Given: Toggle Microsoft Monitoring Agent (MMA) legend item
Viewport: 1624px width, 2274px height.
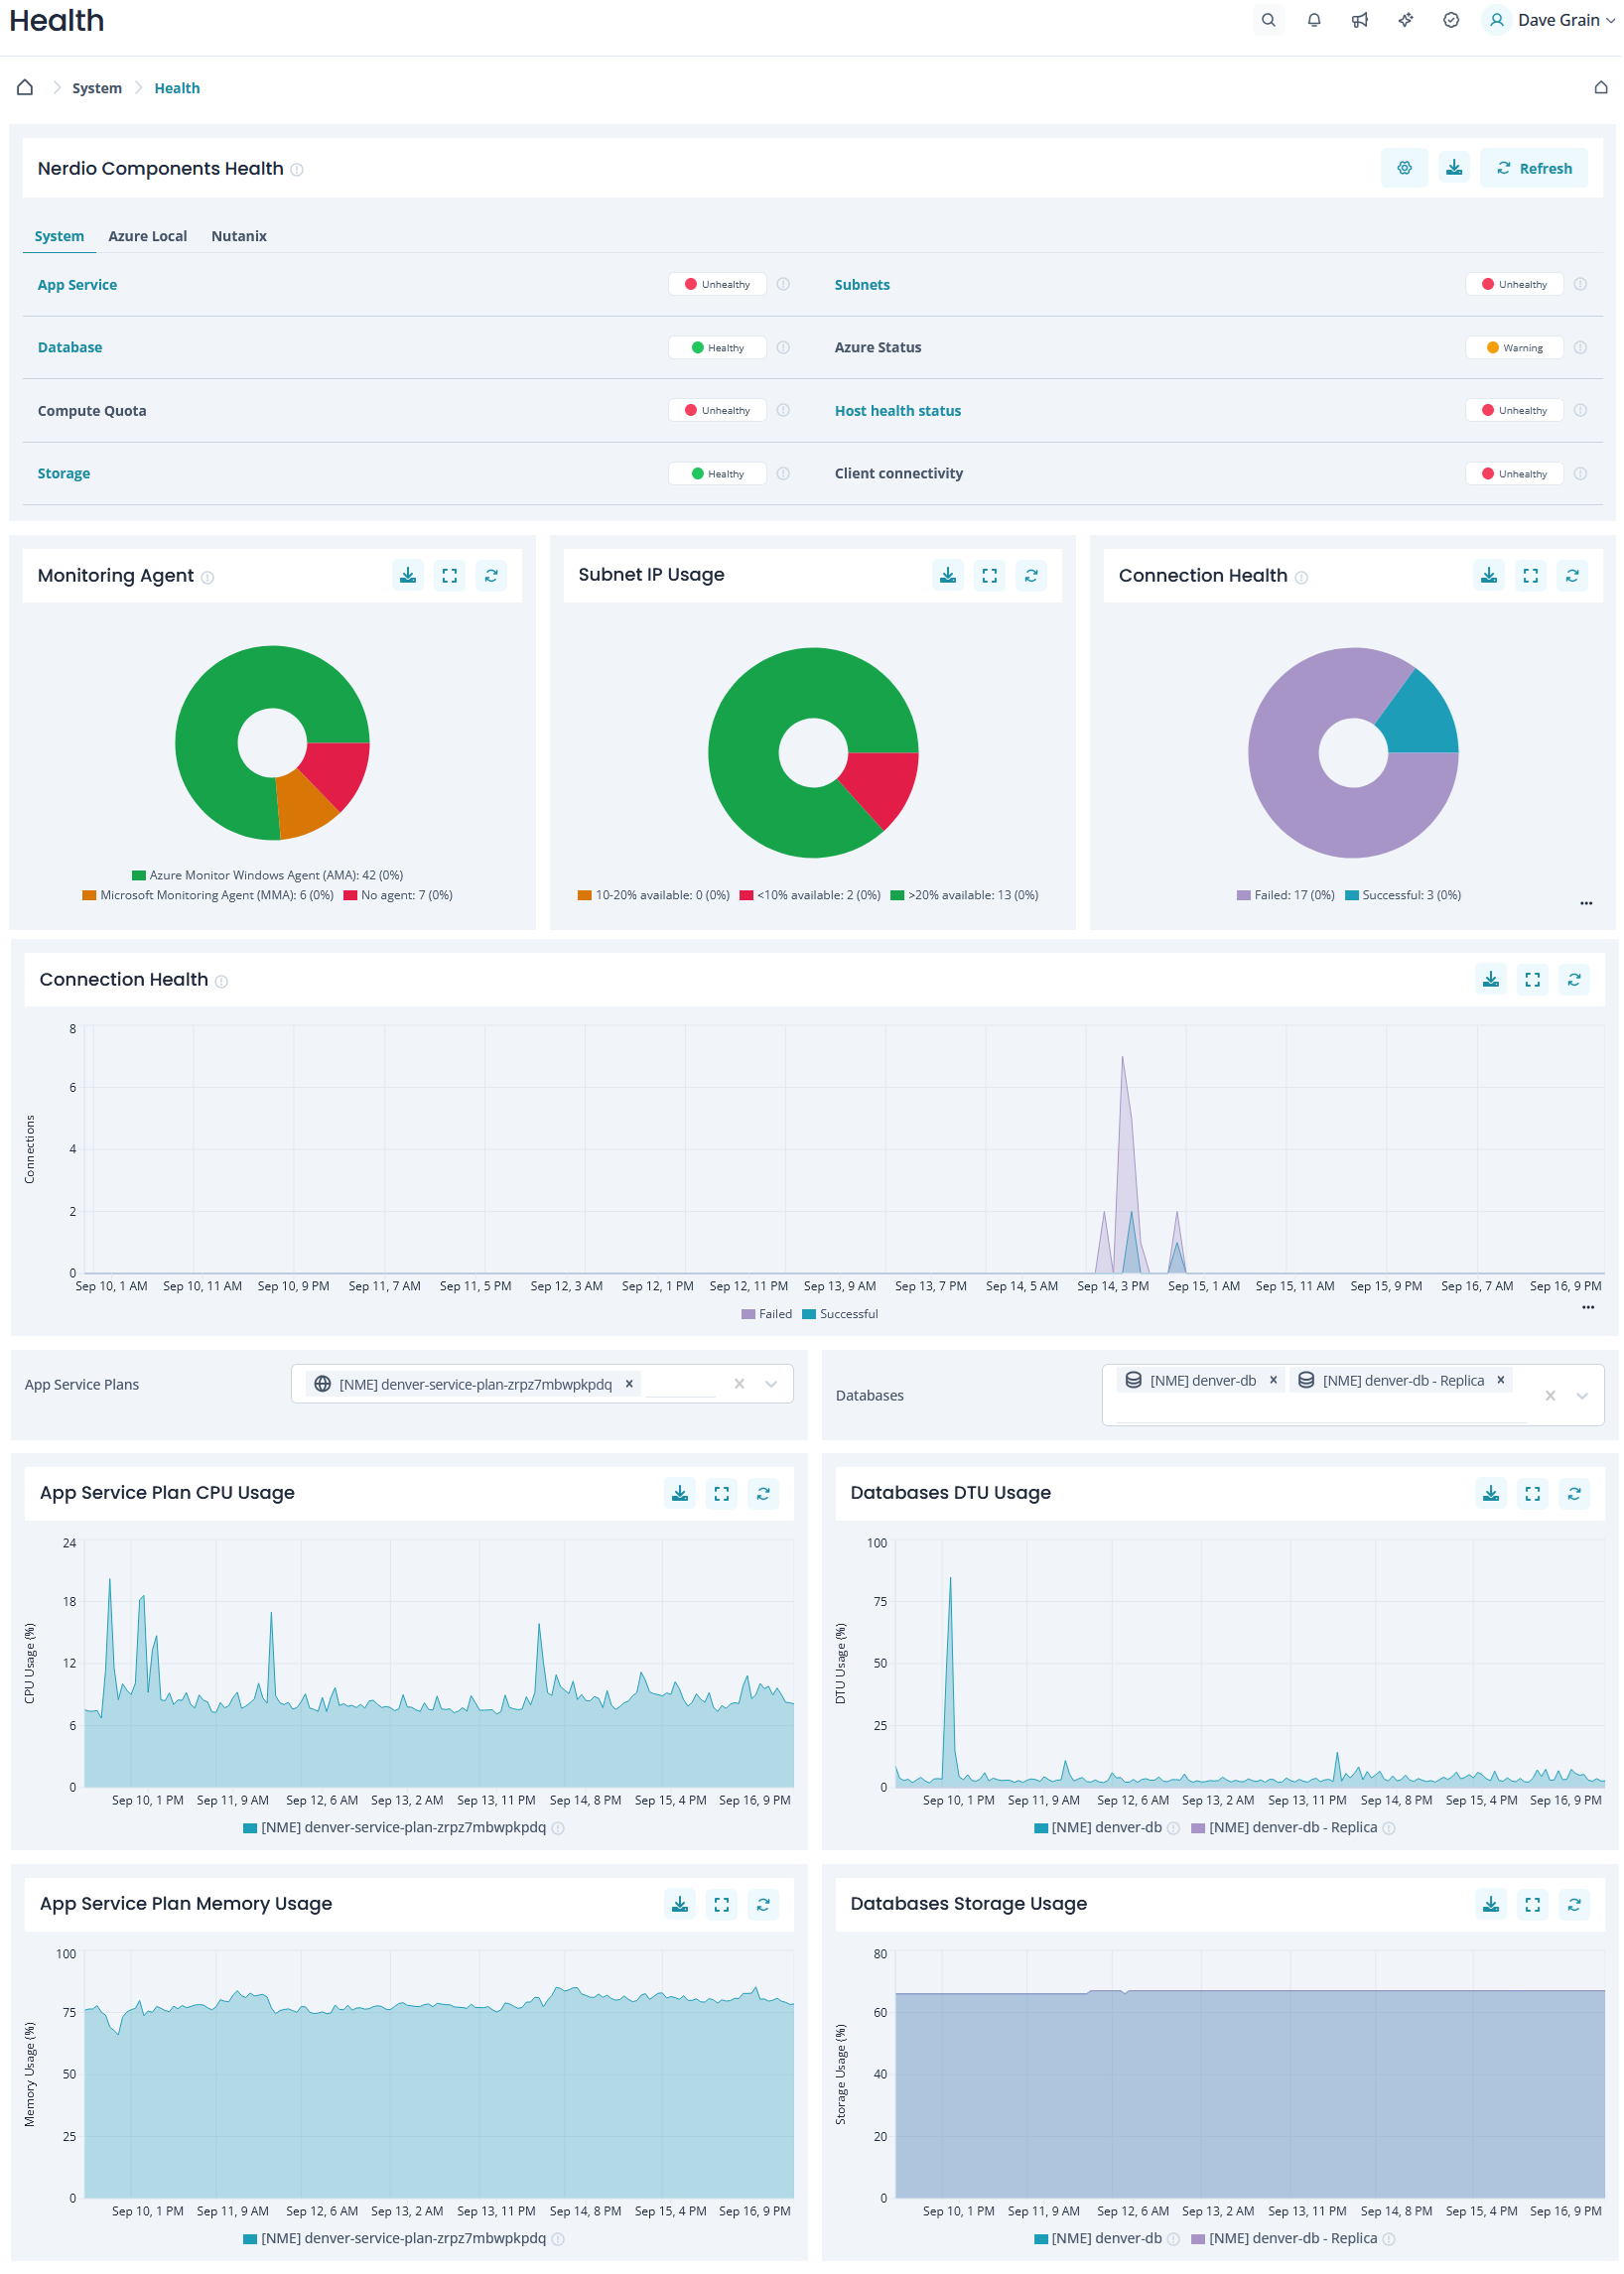Looking at the screenshot, I should (208, 896).
